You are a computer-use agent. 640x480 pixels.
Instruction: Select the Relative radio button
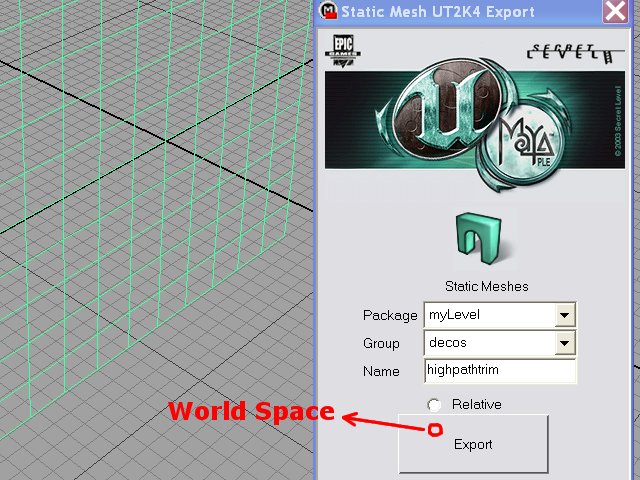(434, 405)
